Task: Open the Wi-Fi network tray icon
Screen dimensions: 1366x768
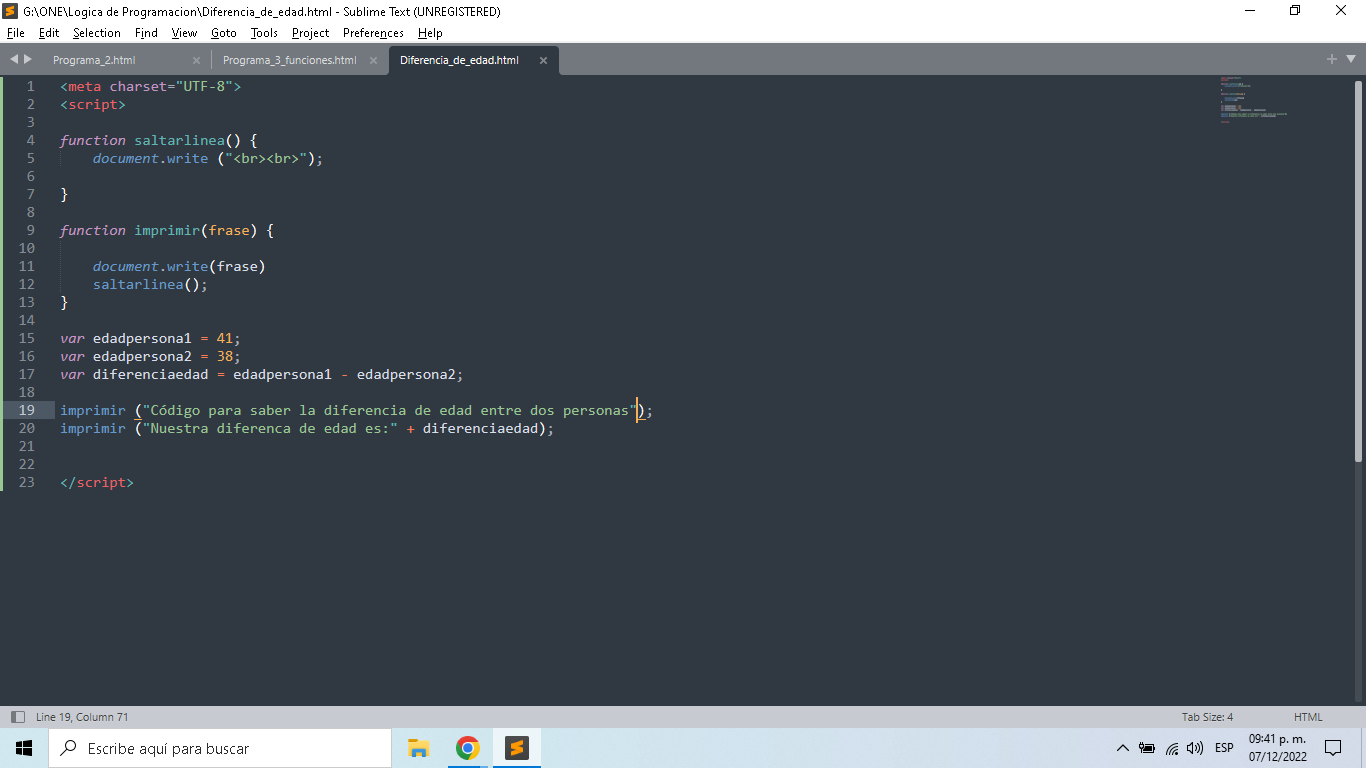Action: pyautogui.click(x=1172, y=748)
